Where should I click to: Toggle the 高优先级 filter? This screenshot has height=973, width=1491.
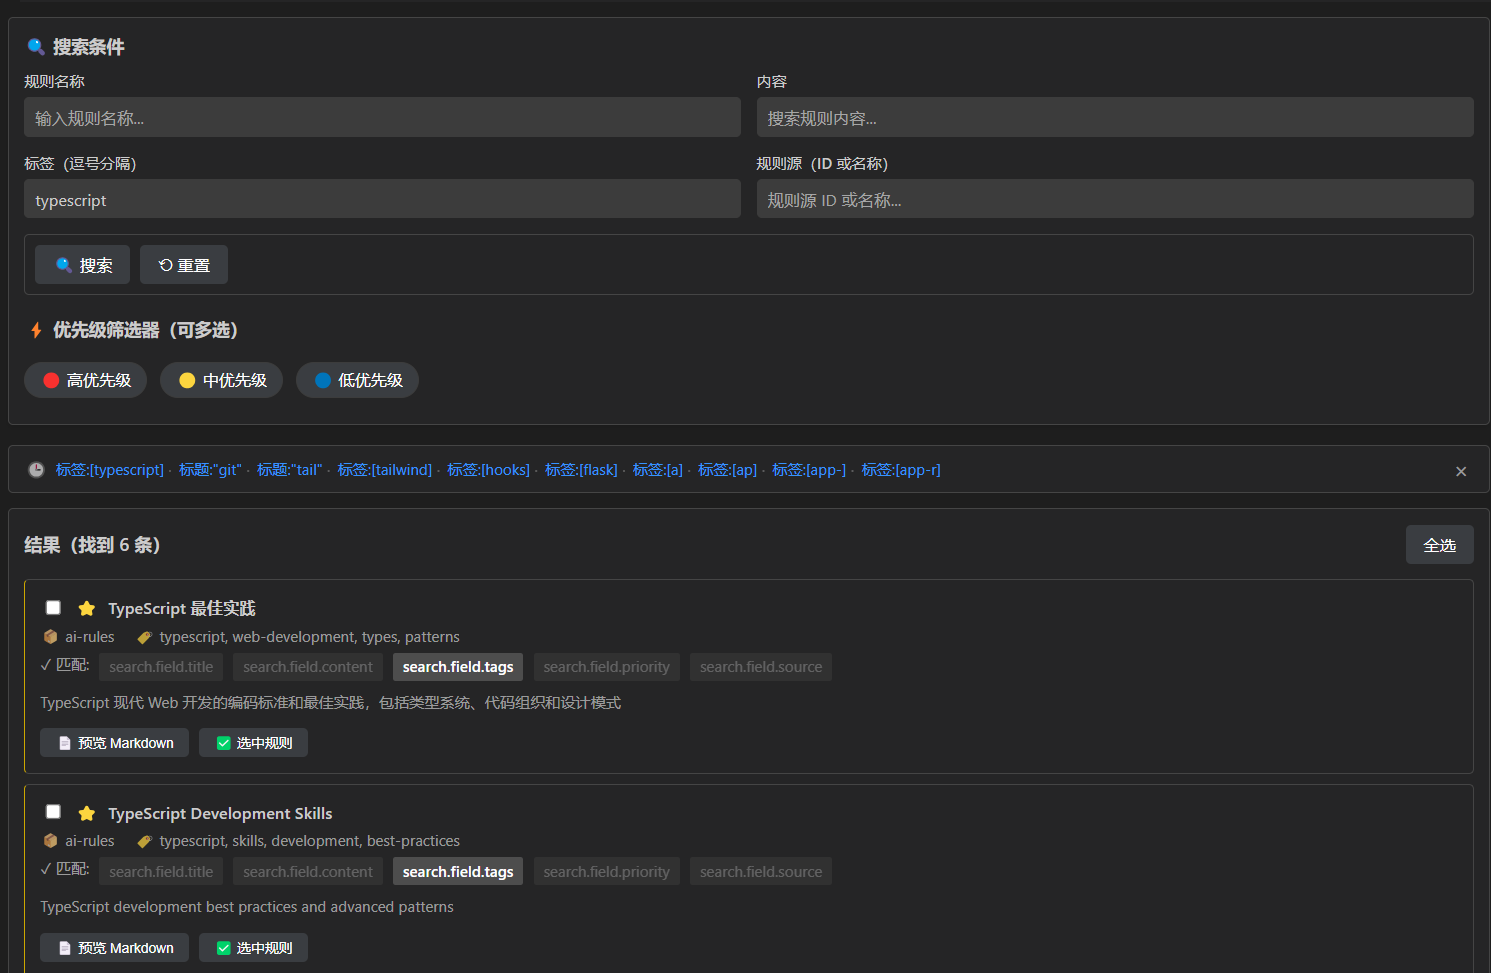86,380
